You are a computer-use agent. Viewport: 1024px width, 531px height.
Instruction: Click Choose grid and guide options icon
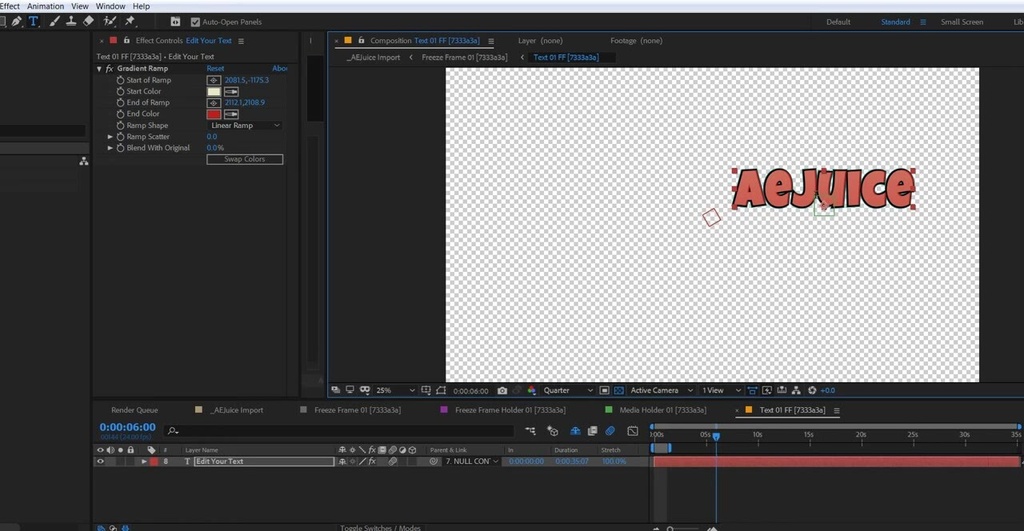426,391
